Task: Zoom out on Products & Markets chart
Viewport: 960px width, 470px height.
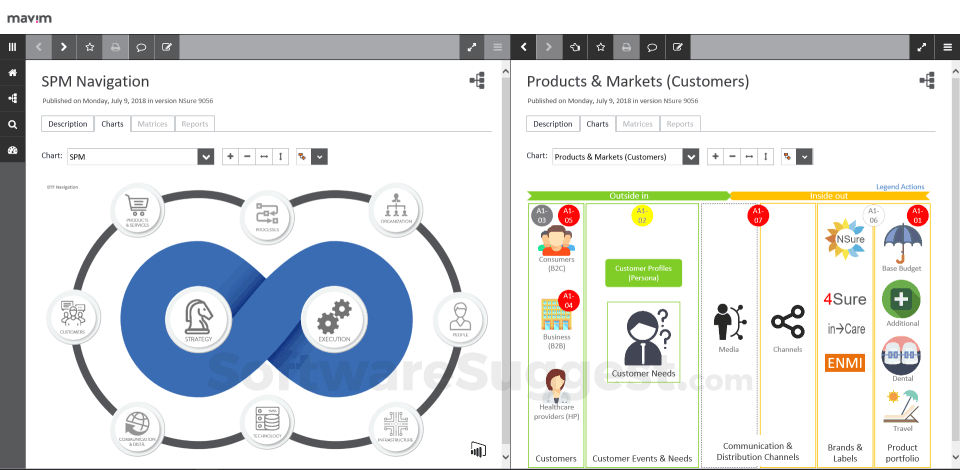Action: pyautogui.click(x=732, y=156)
